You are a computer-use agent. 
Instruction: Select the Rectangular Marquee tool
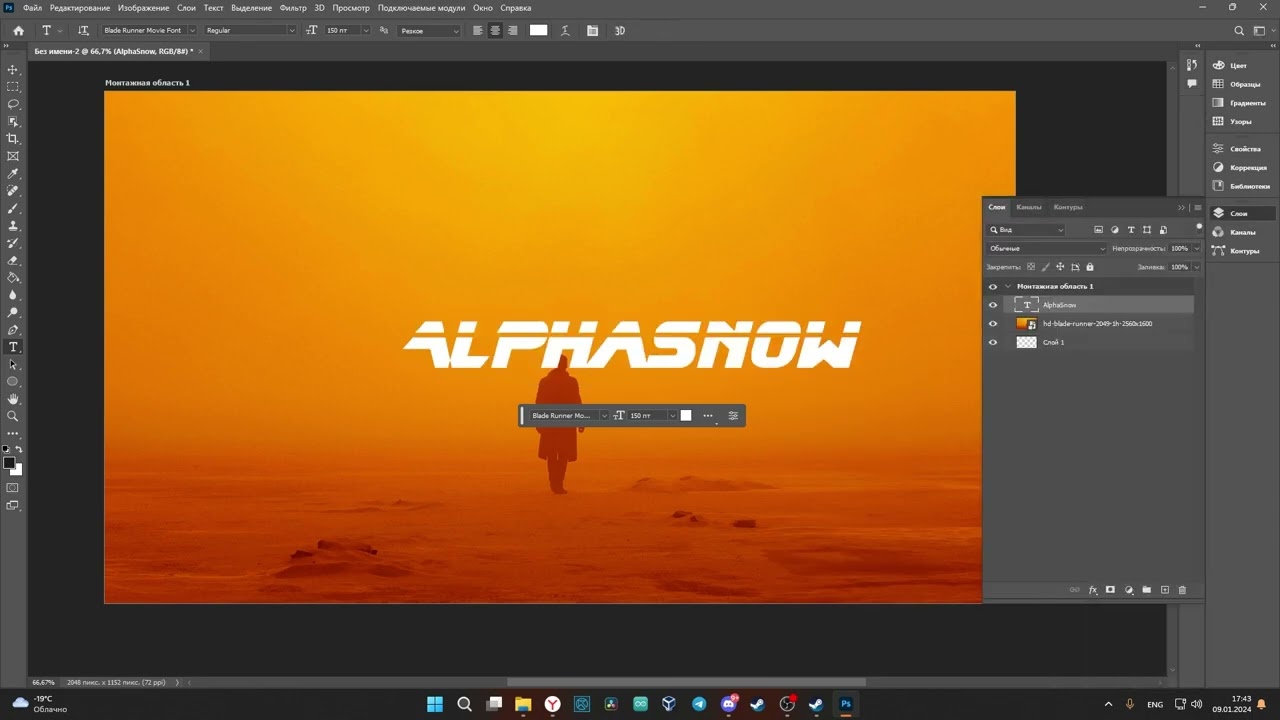tap(13, 87)
